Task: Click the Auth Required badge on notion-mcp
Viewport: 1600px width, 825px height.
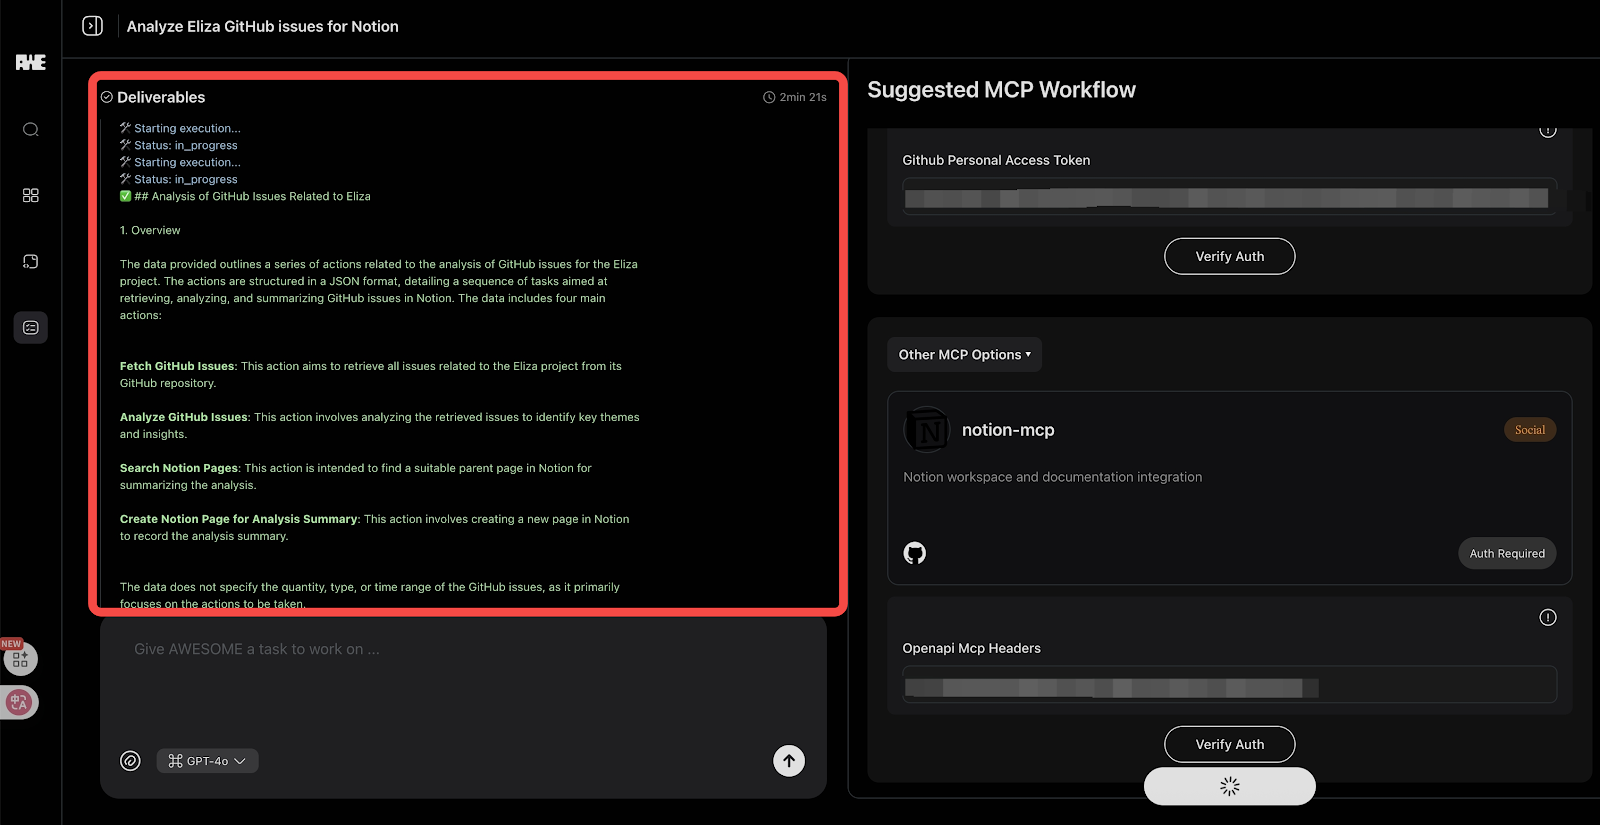Action: tap(1506, 553)
